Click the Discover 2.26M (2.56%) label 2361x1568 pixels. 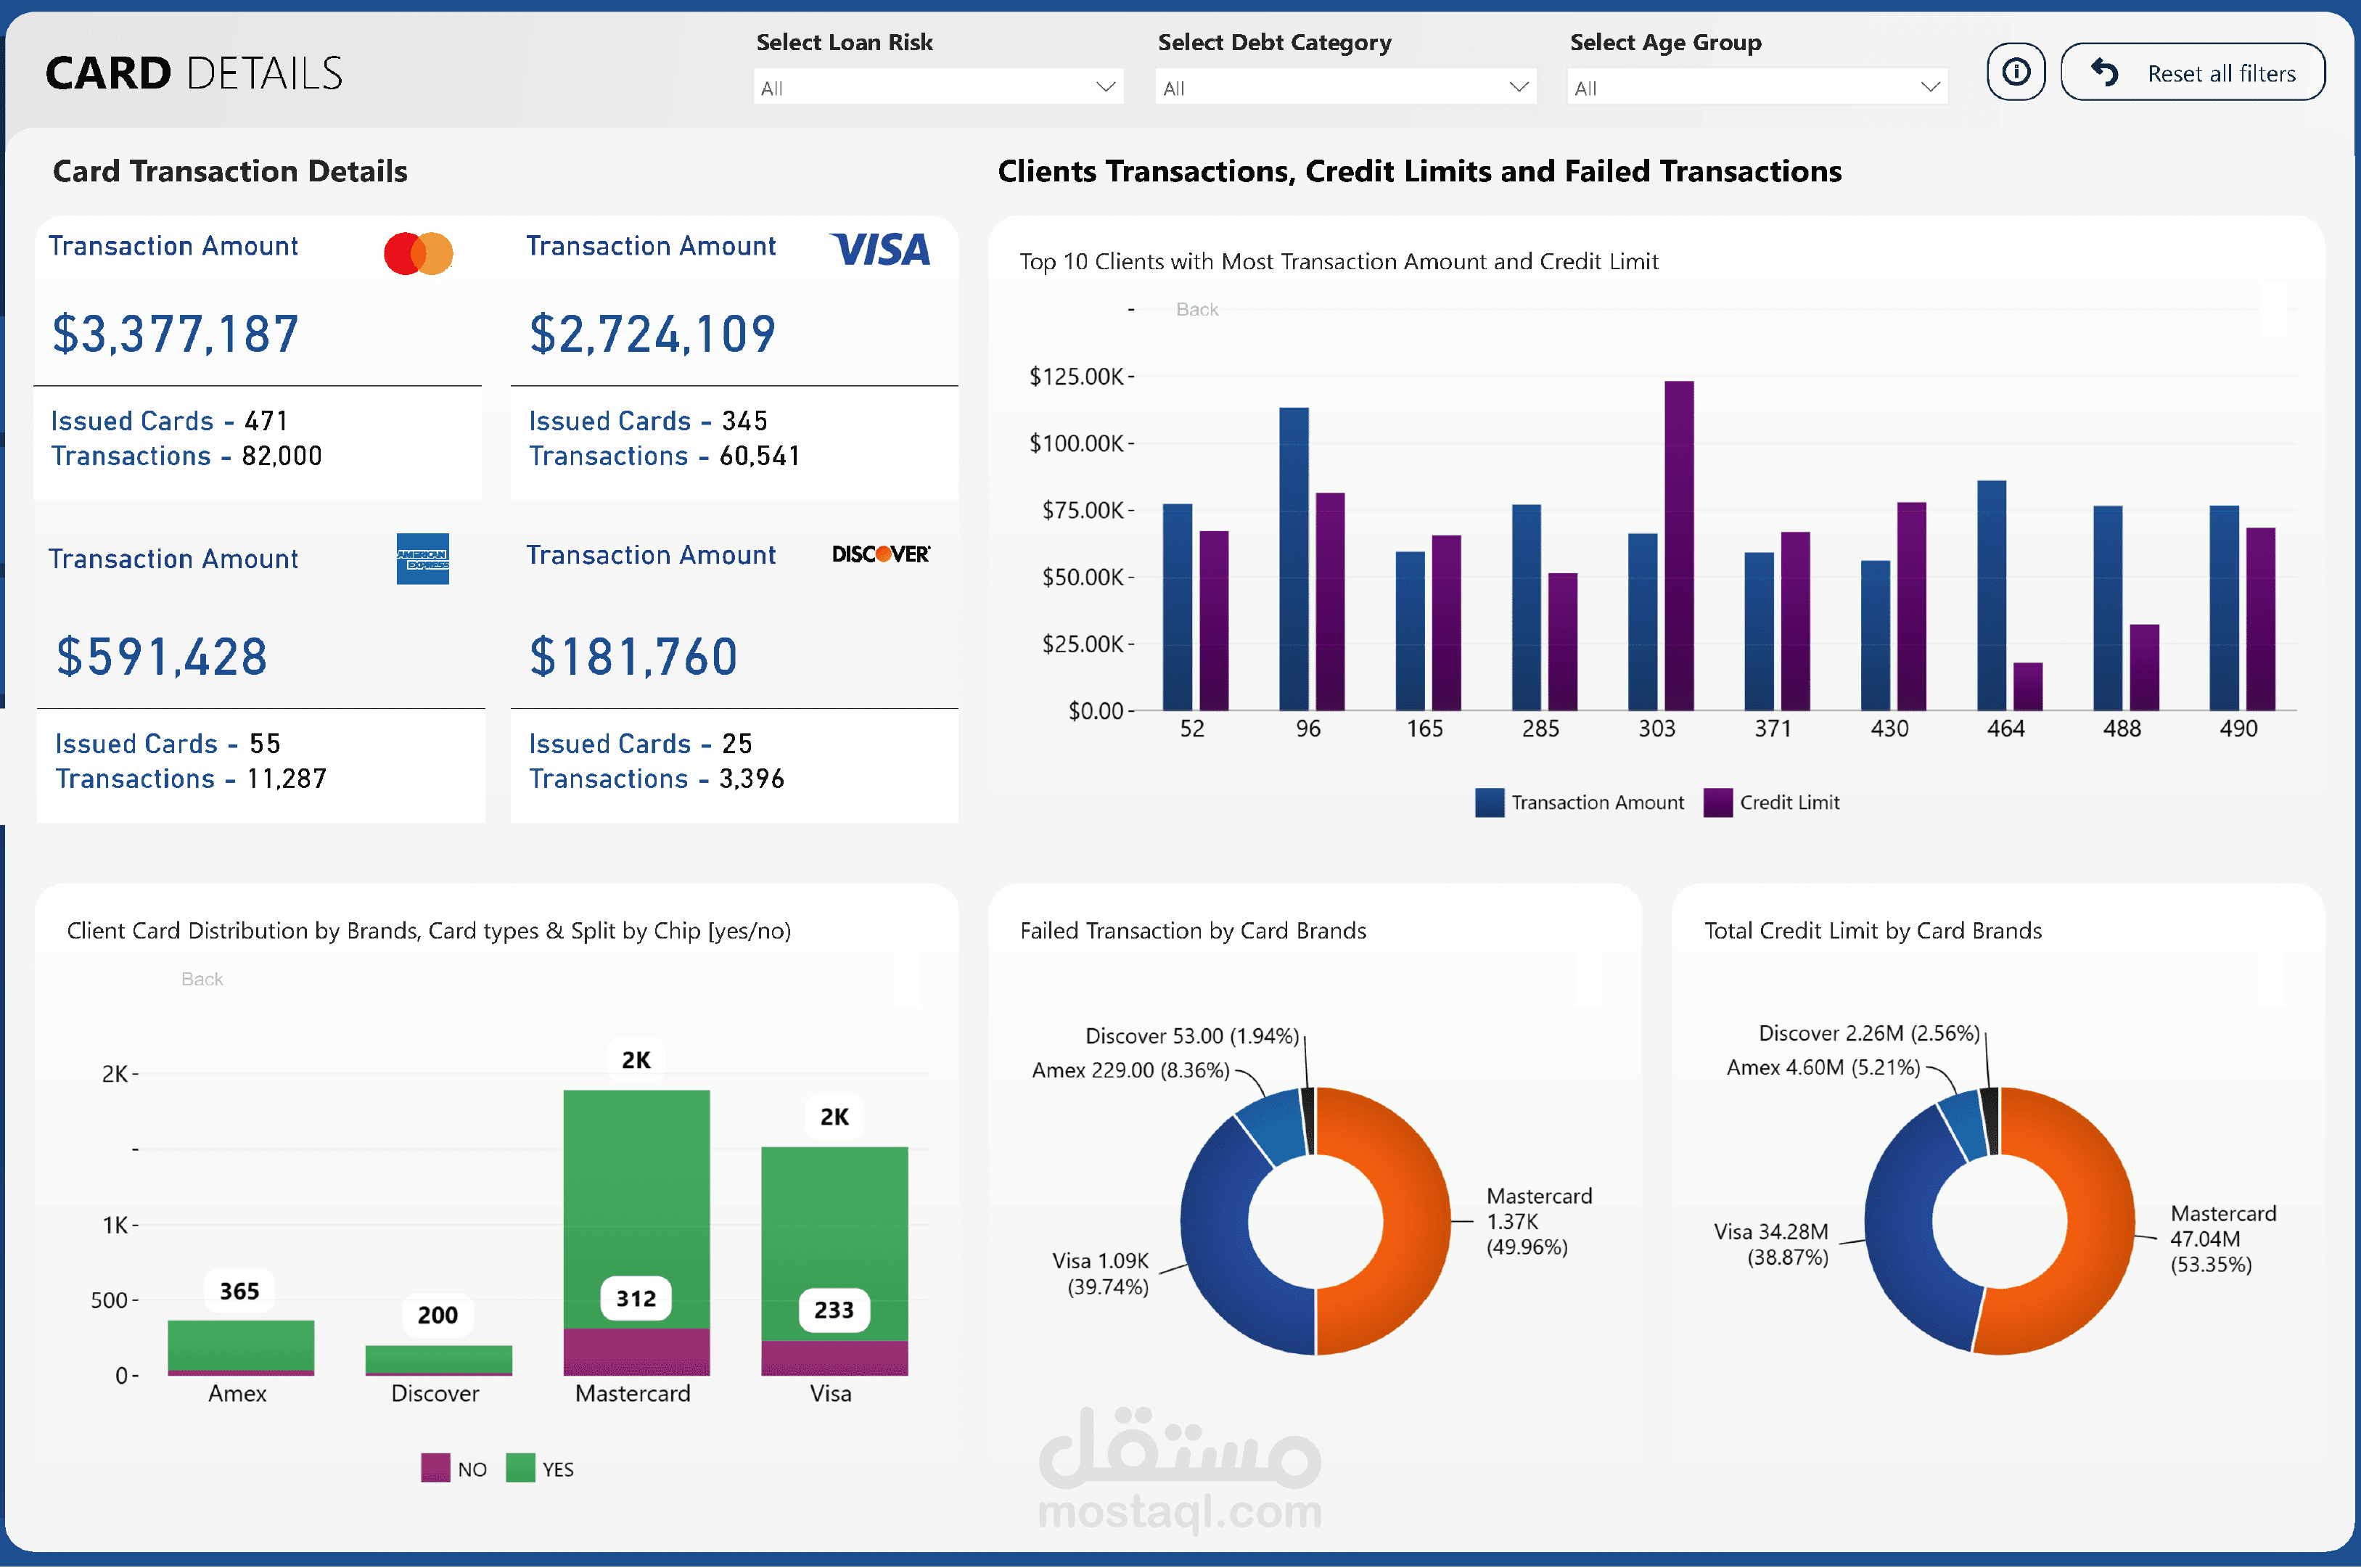pos(1869,1033)
